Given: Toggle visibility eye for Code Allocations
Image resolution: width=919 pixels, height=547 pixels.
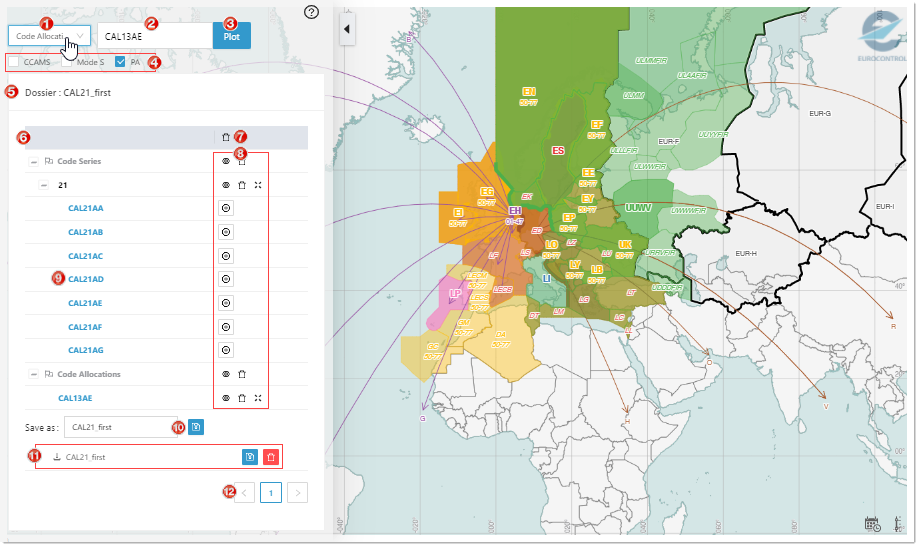Looking at the screenshot, I should point(226,374).
